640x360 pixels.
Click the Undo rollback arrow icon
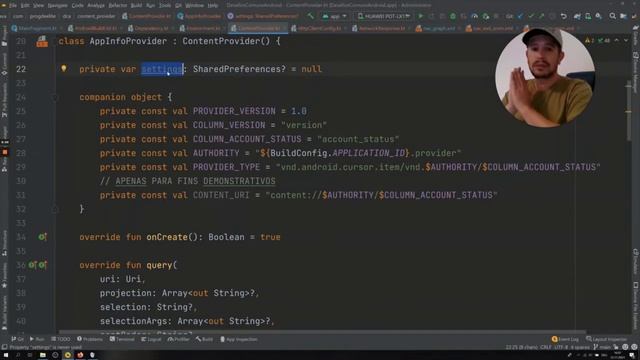[563, 16]
